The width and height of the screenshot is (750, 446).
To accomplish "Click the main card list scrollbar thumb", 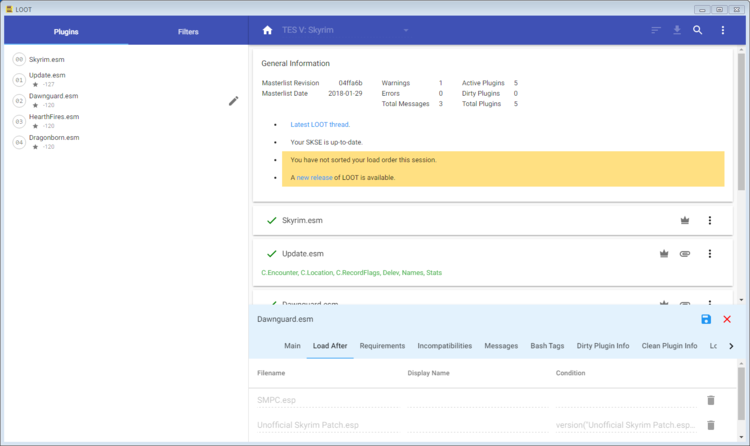I will coord(741,122).
